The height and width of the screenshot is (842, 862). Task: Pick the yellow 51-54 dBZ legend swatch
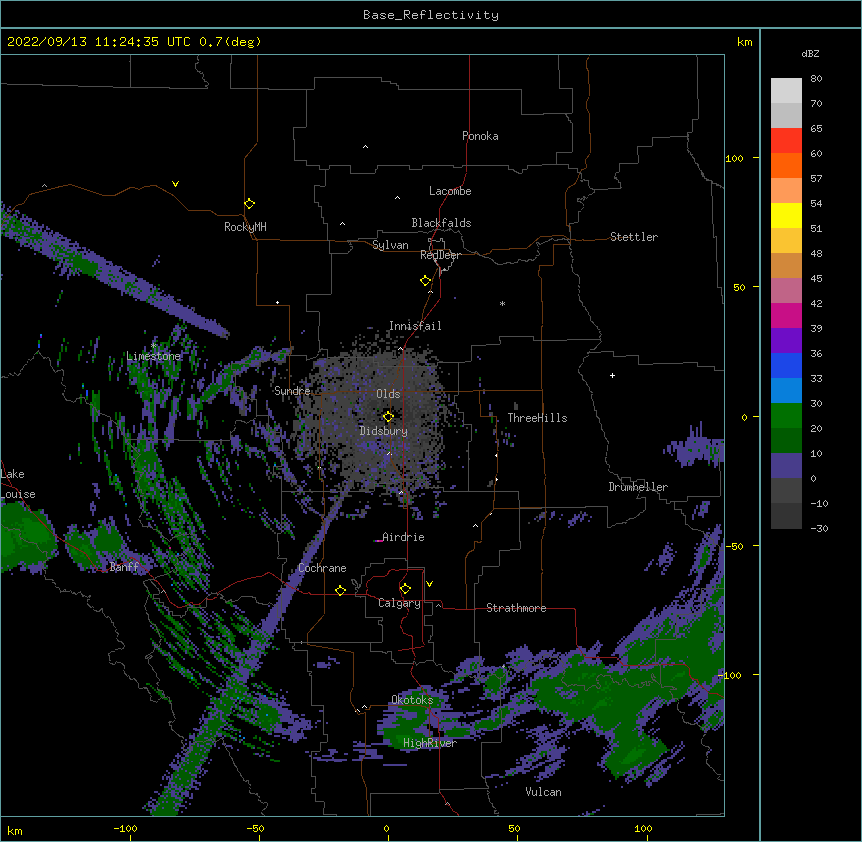(x=786, y=215)
